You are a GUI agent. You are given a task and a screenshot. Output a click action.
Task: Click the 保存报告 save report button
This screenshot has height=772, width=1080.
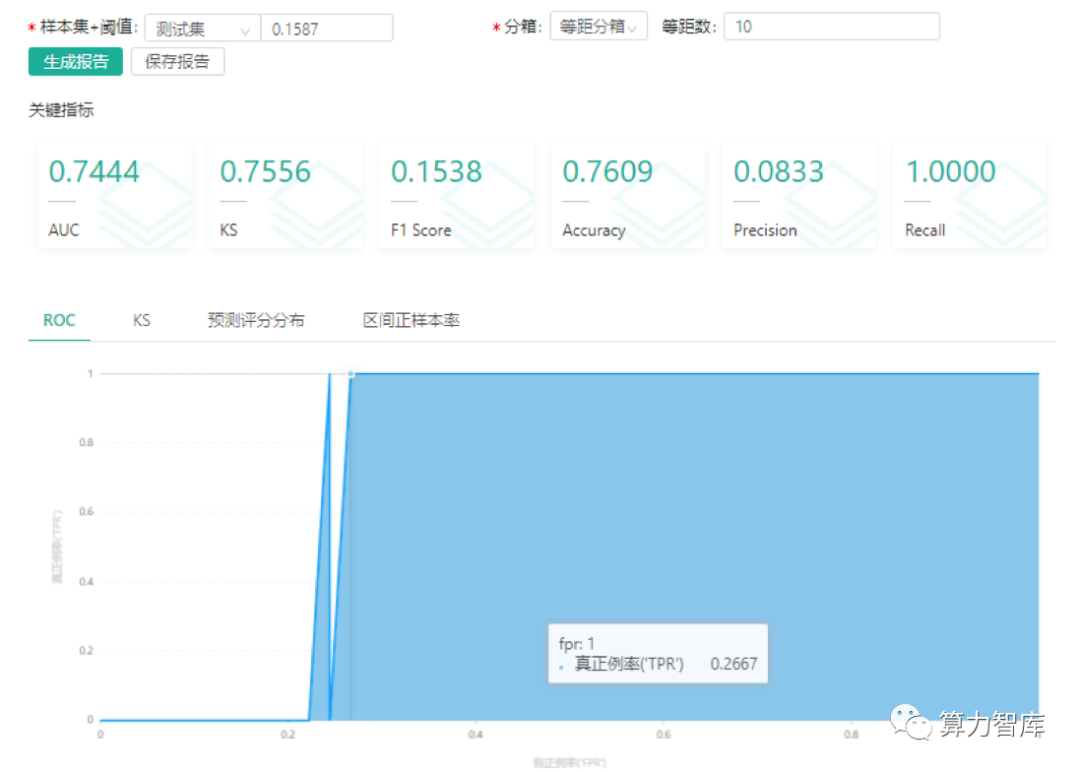coord(177,61)
